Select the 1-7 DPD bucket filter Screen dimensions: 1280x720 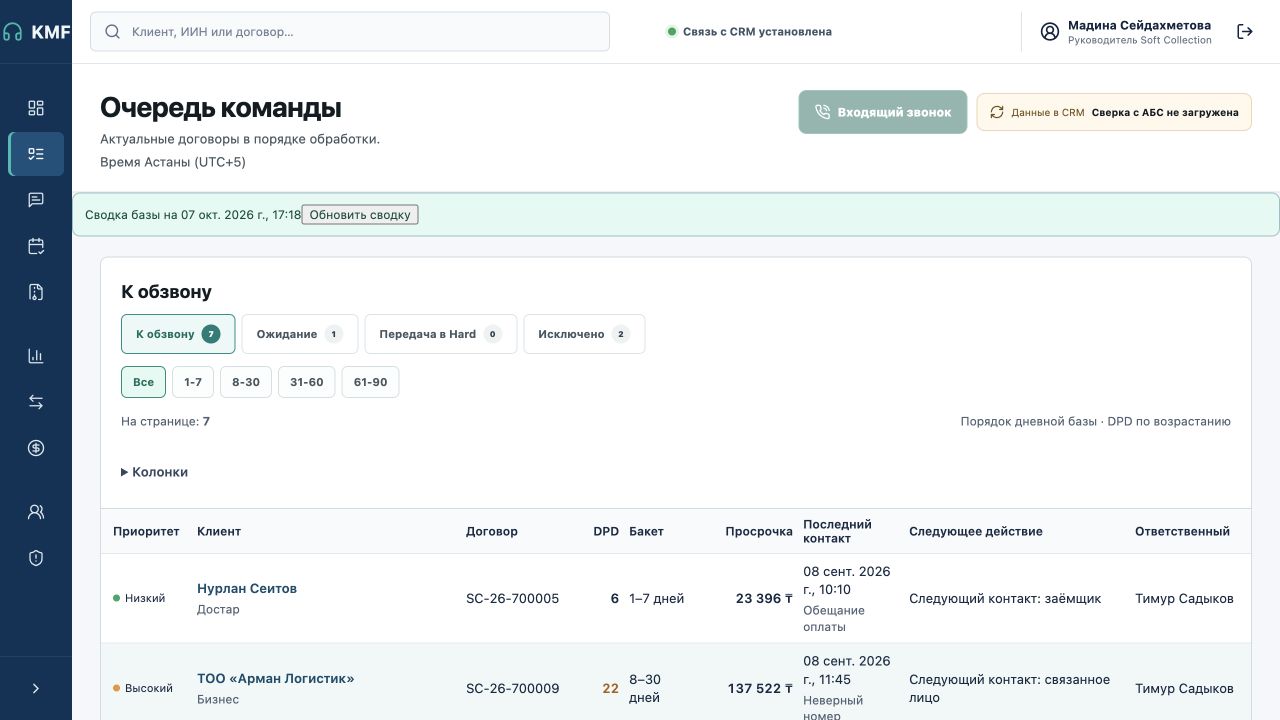[193, 382]
